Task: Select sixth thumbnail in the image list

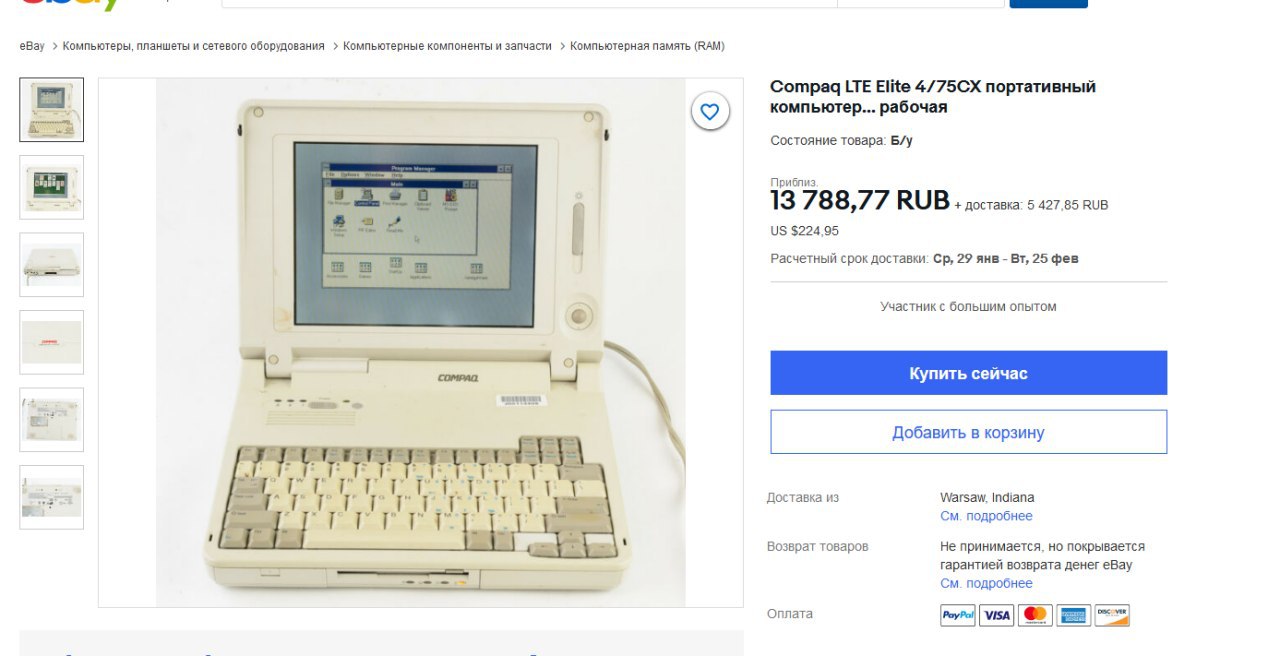Action: (x=52, y=497)
